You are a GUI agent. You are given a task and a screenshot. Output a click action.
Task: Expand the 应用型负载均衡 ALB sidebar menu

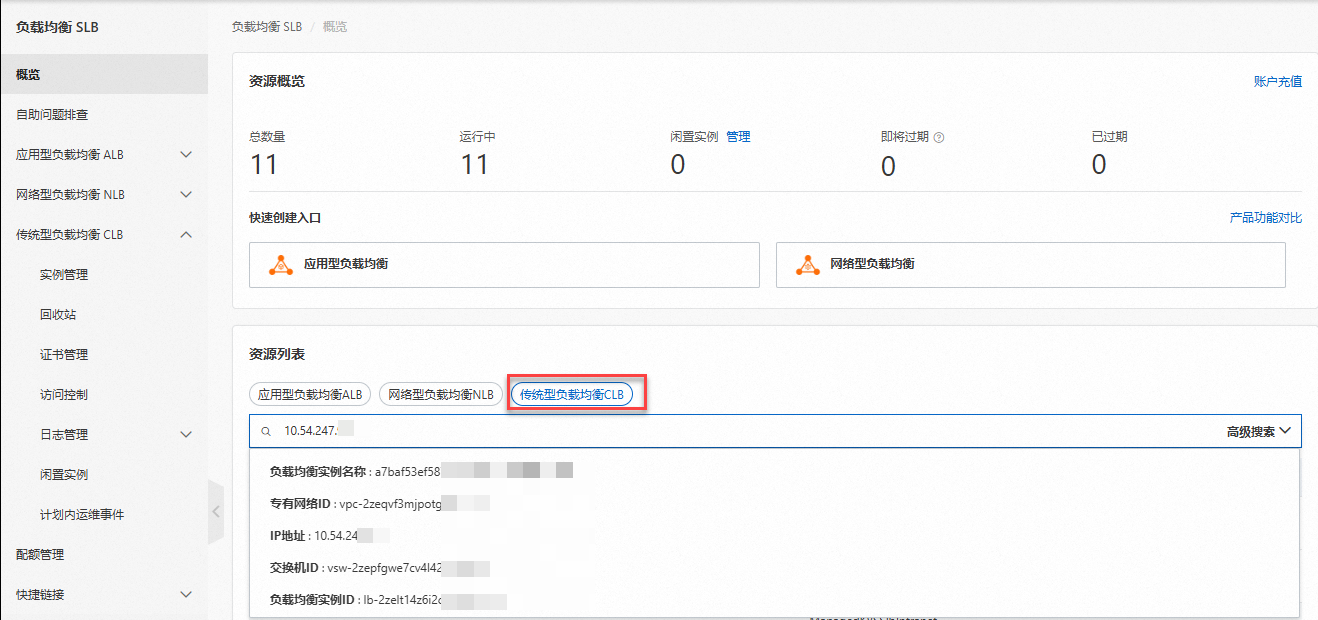[186, 155]
